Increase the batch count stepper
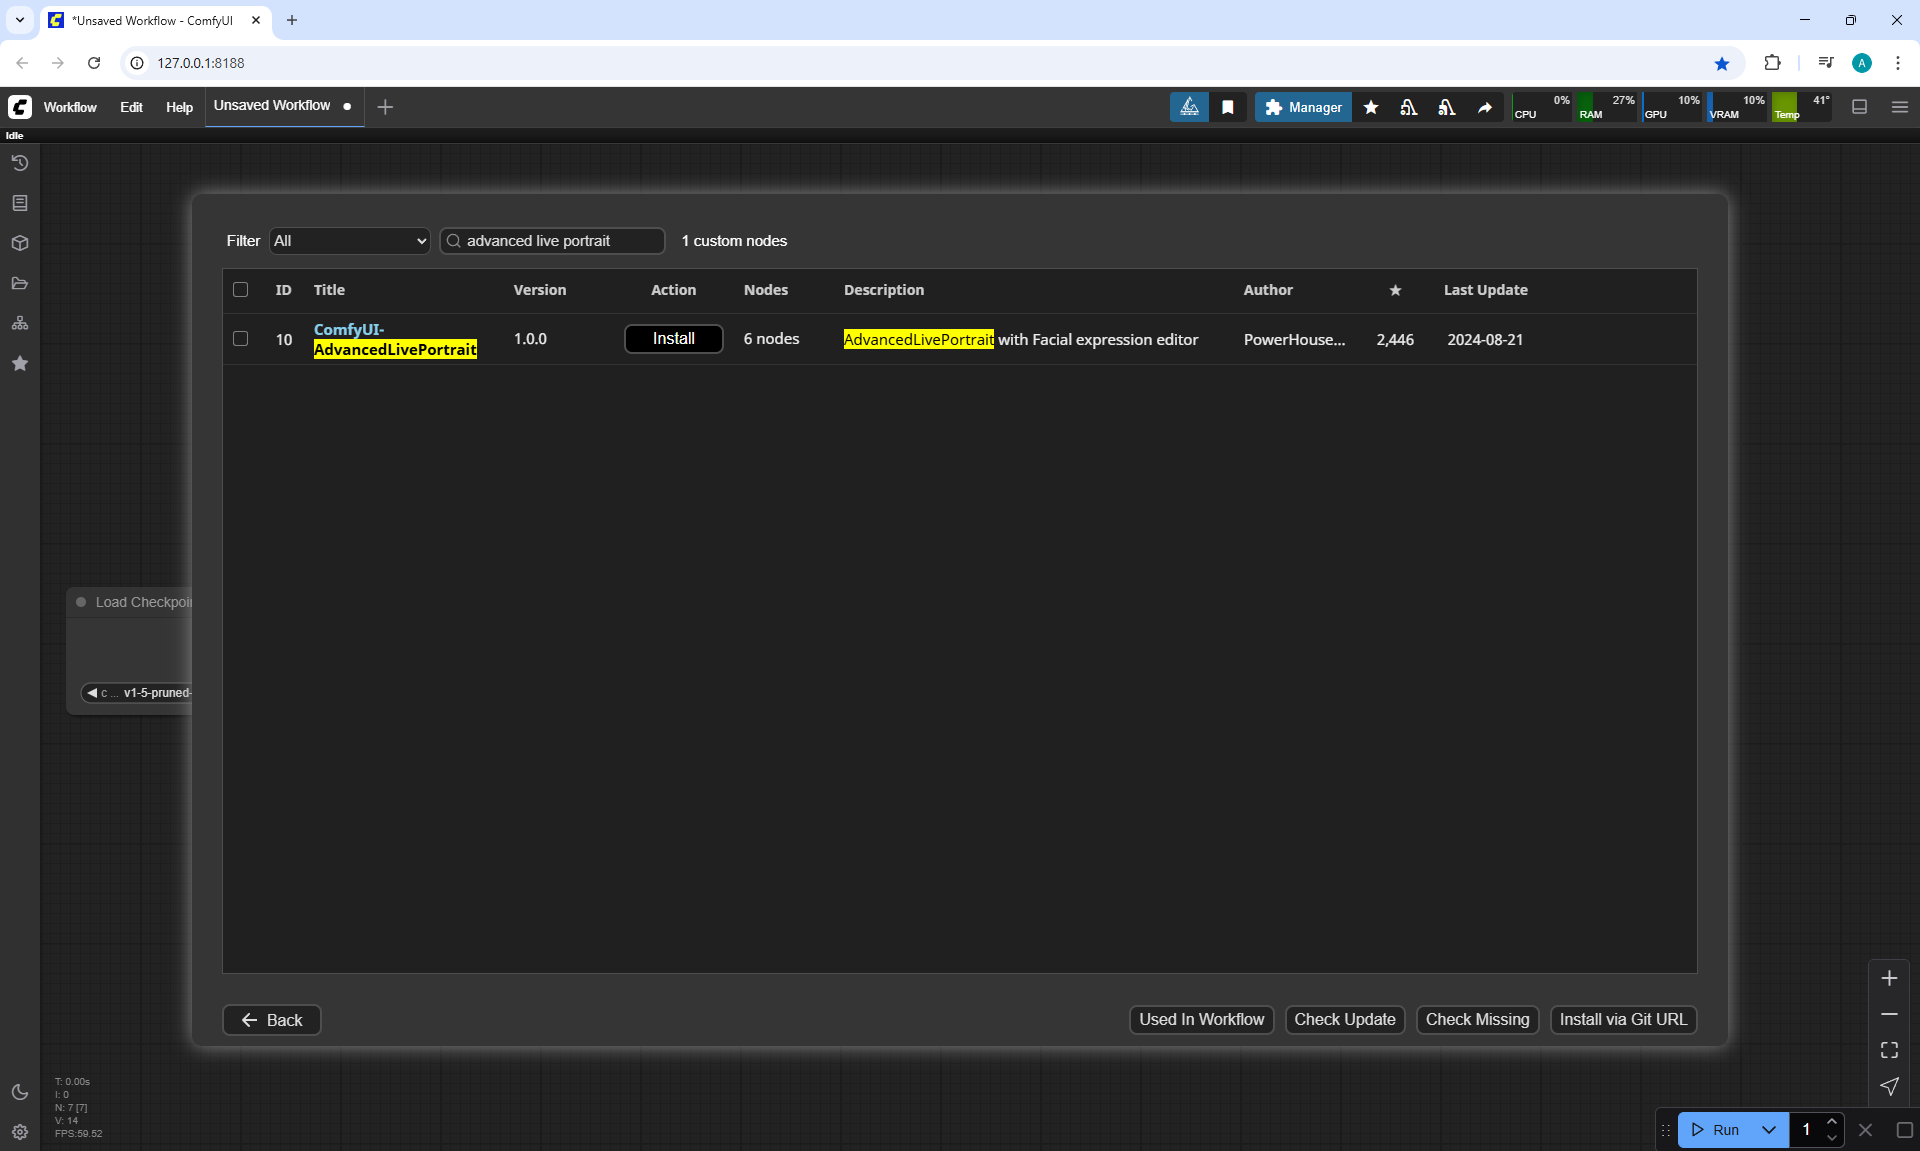Screen dimensions: 1920x1151 tap(1832, 1122)
